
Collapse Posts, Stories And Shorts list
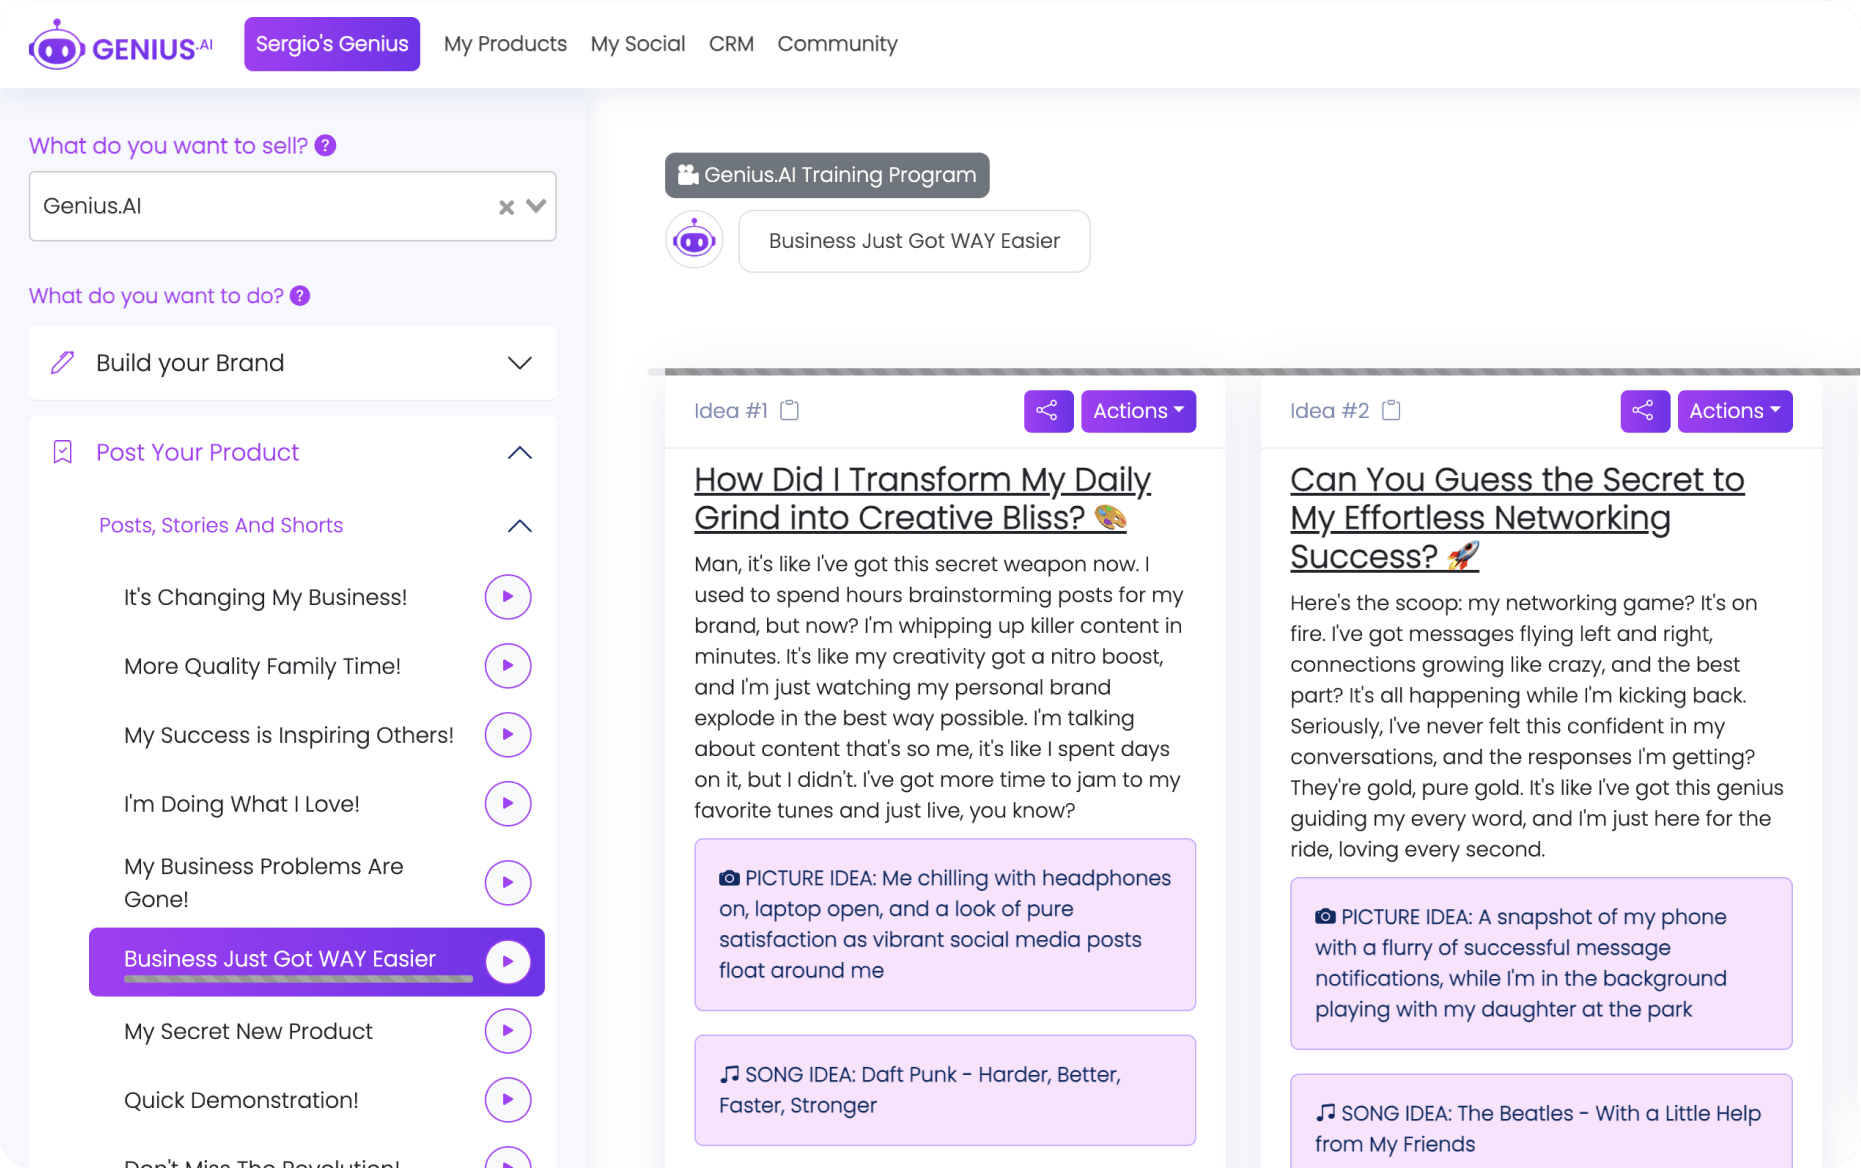(x=519, y=526)
